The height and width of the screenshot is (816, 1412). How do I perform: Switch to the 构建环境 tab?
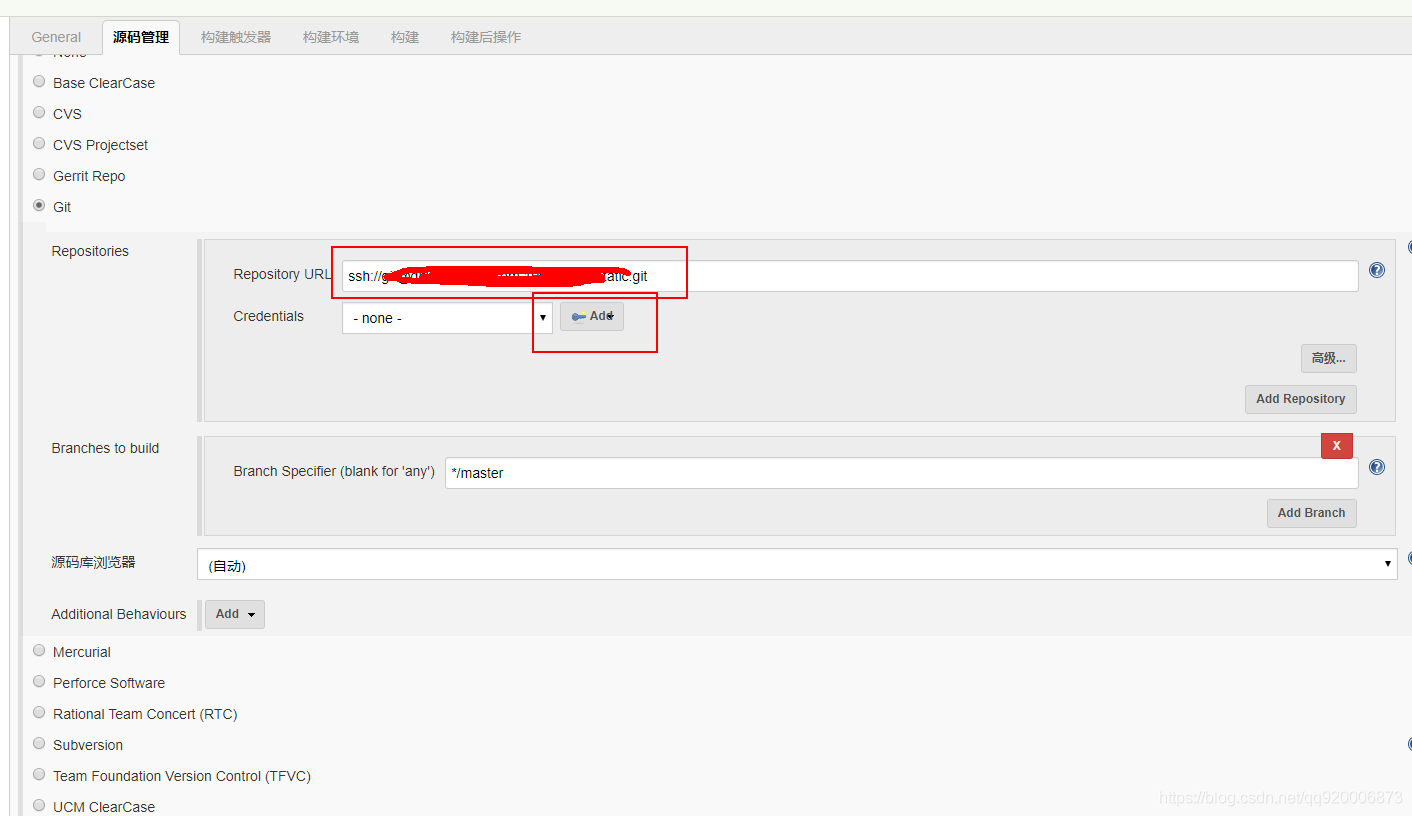coord(331,37)
